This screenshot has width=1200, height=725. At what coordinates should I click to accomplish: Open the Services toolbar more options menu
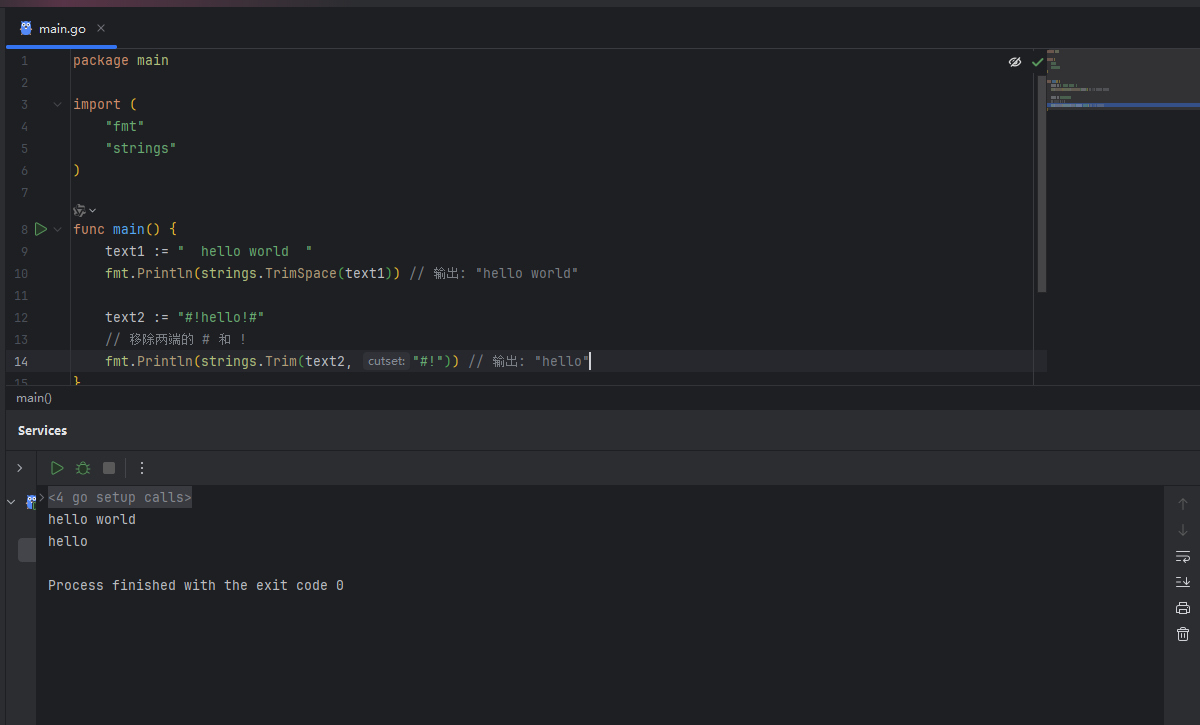(x=142, y=468)
